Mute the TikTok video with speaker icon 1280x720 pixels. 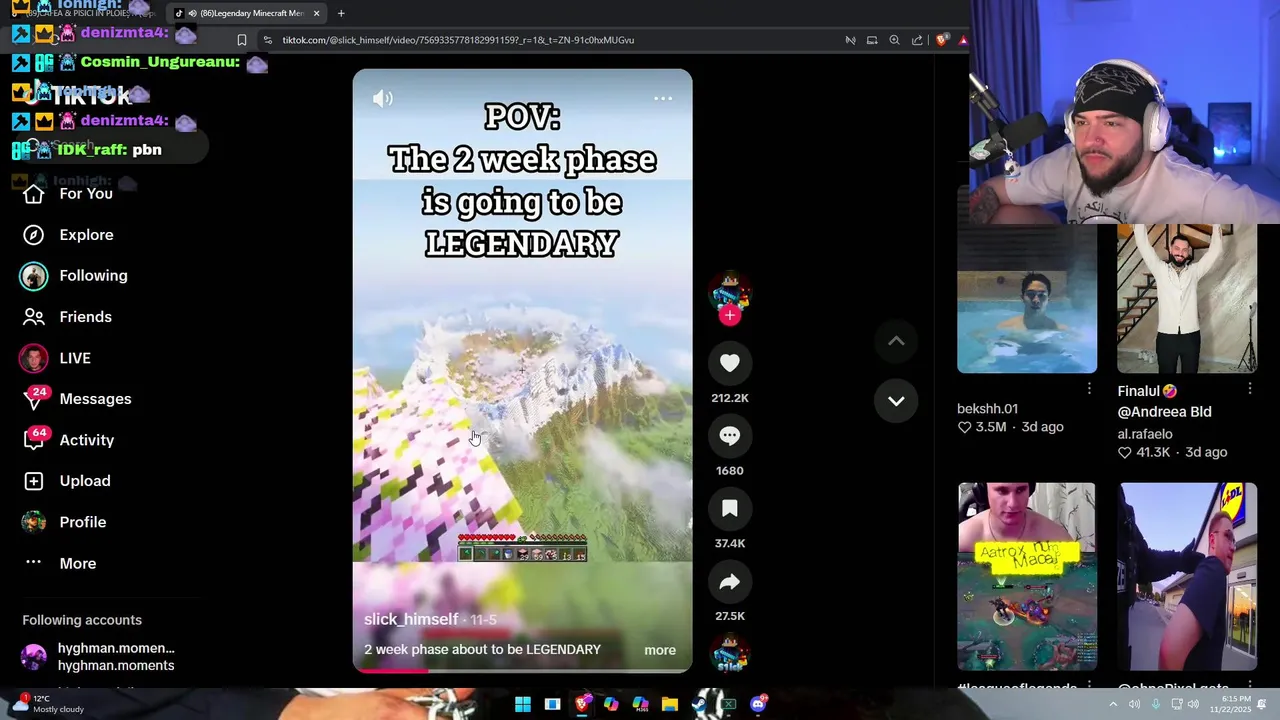point(383,98)
